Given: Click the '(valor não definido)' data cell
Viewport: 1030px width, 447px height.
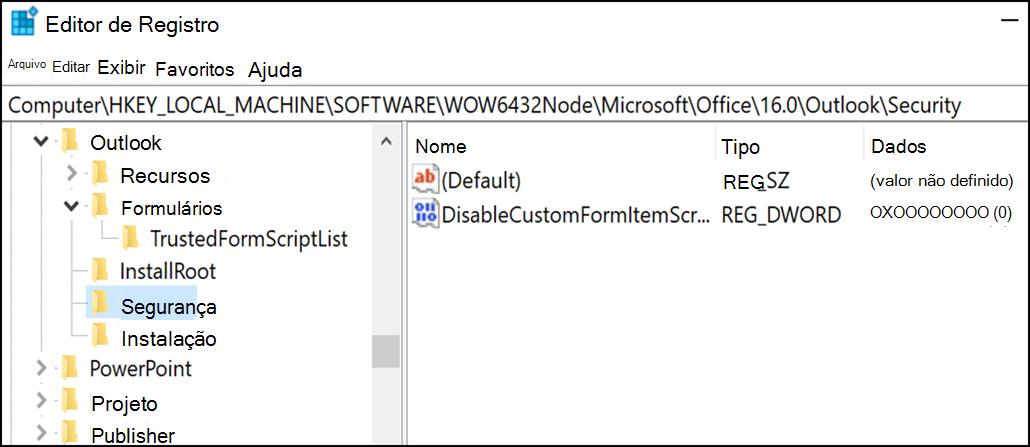Looking at the screenshot, I should click(x=941, y=181).
